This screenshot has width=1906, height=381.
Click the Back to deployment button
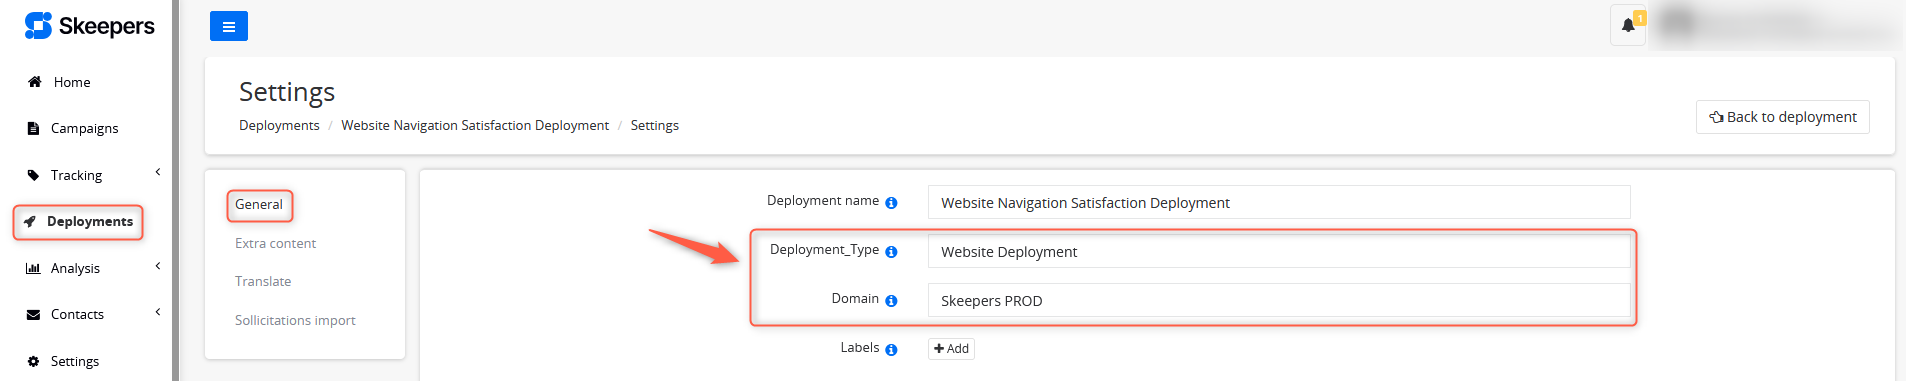(x=1782, y=117)
